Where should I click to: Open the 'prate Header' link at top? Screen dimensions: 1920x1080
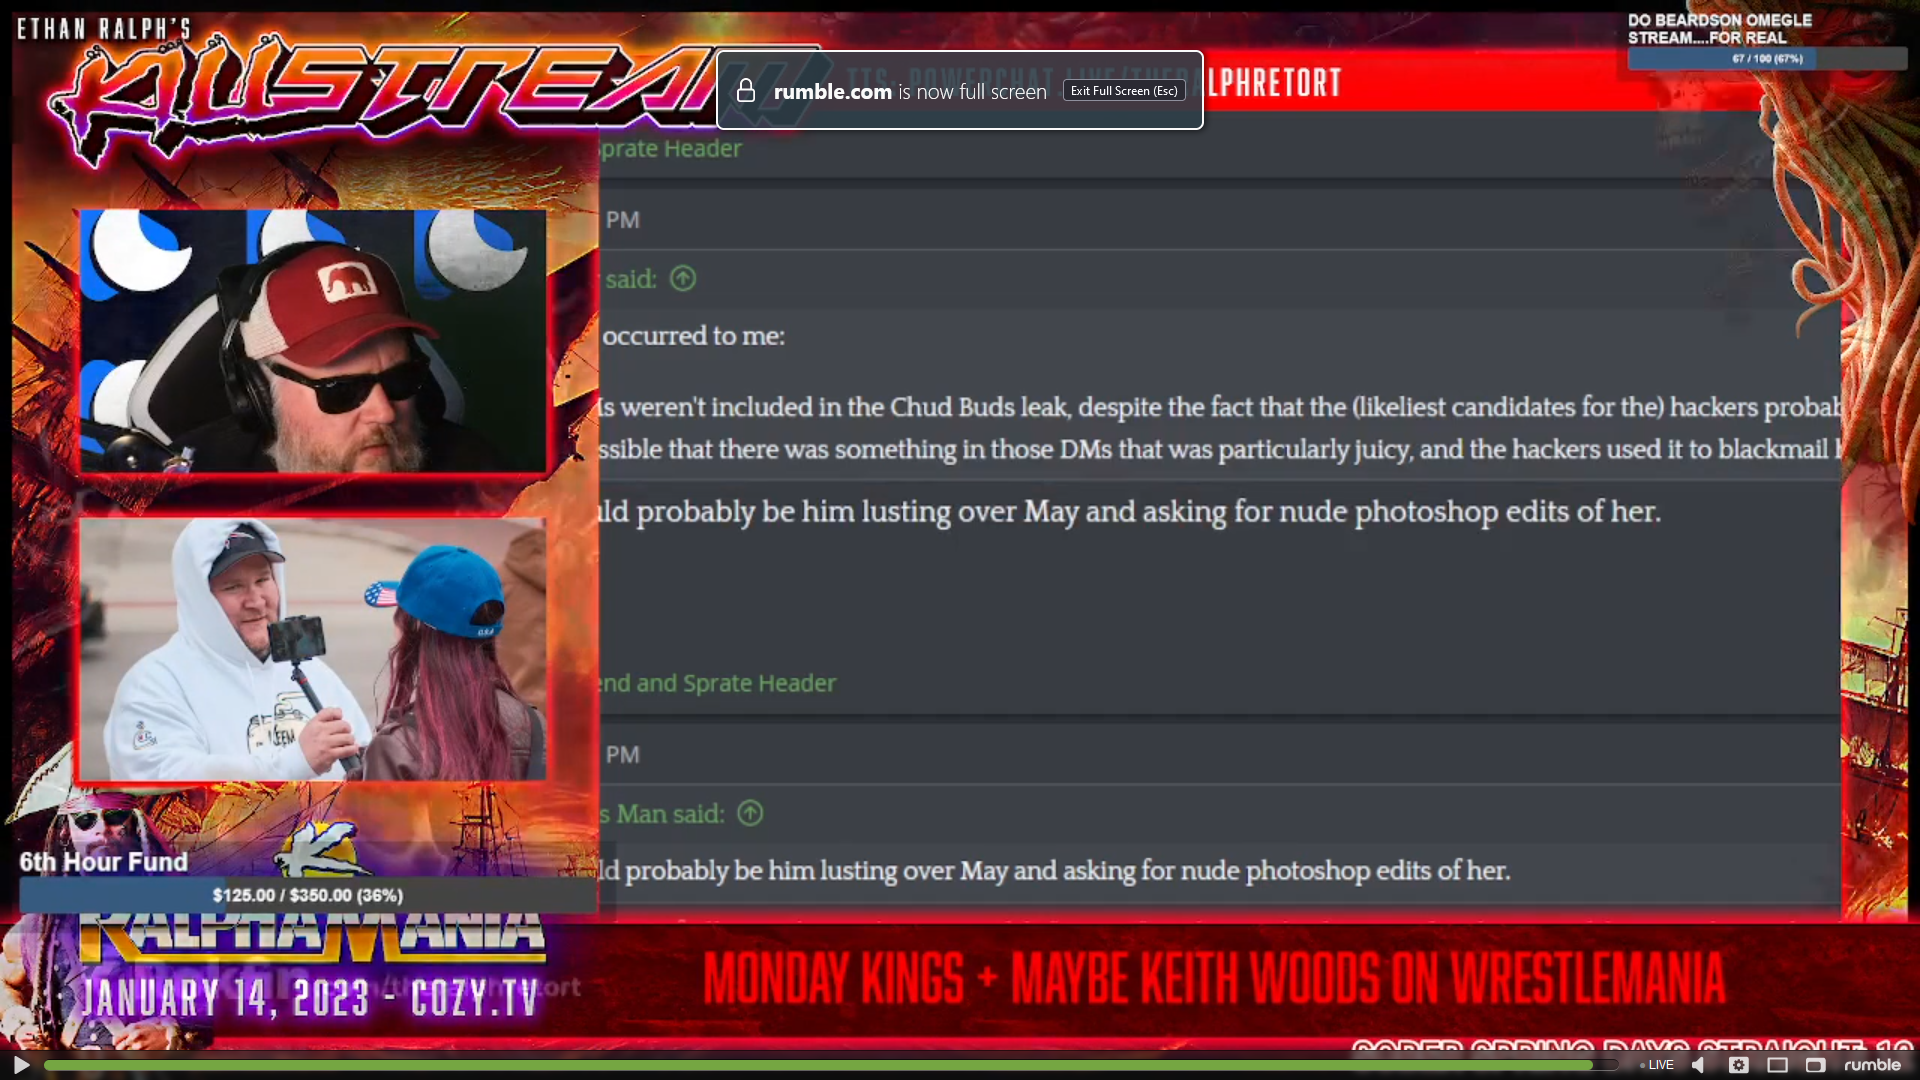[670, 148]
